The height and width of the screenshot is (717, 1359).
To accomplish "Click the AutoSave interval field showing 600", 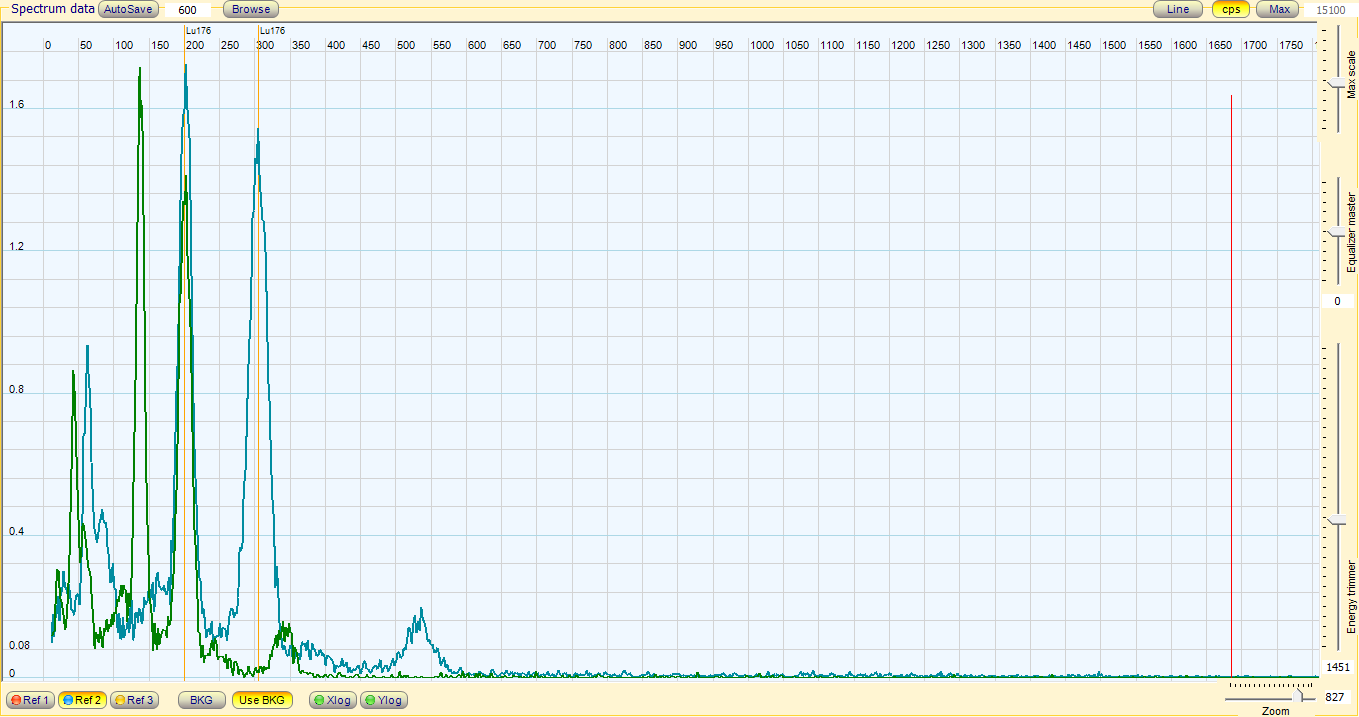I will [187, 10].
